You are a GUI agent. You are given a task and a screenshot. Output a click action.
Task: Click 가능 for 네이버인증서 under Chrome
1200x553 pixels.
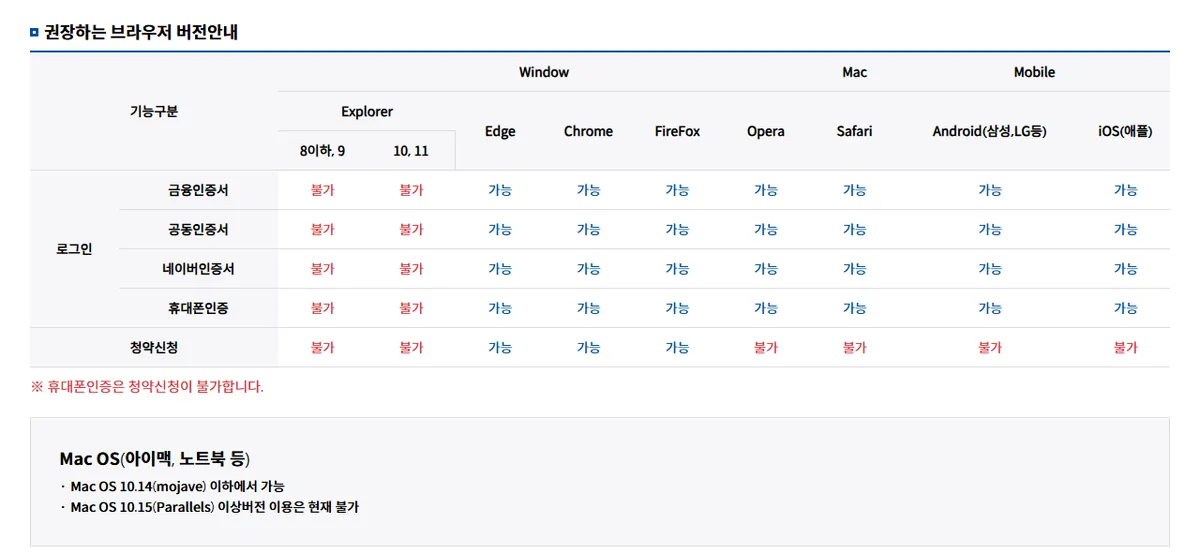588,269
